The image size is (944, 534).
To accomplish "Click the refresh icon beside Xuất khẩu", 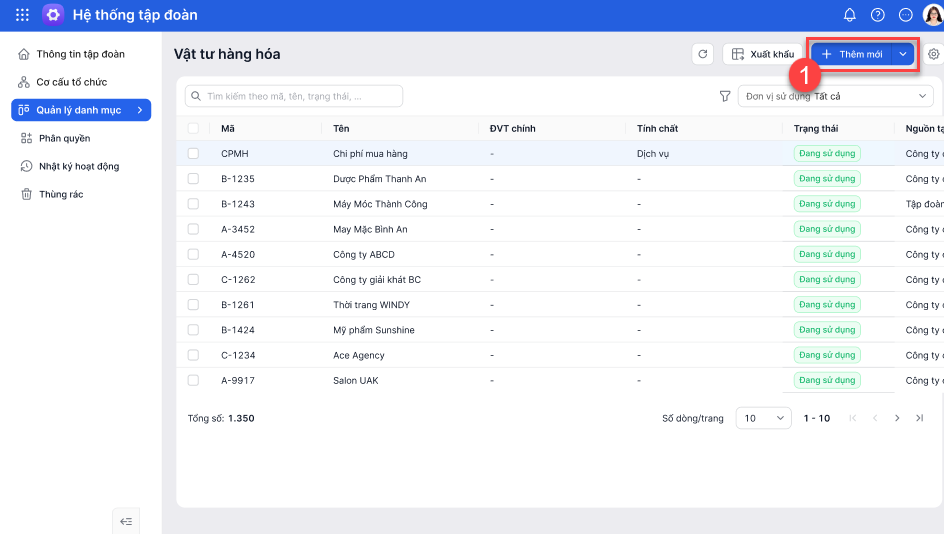I will [x=703, y=54].
